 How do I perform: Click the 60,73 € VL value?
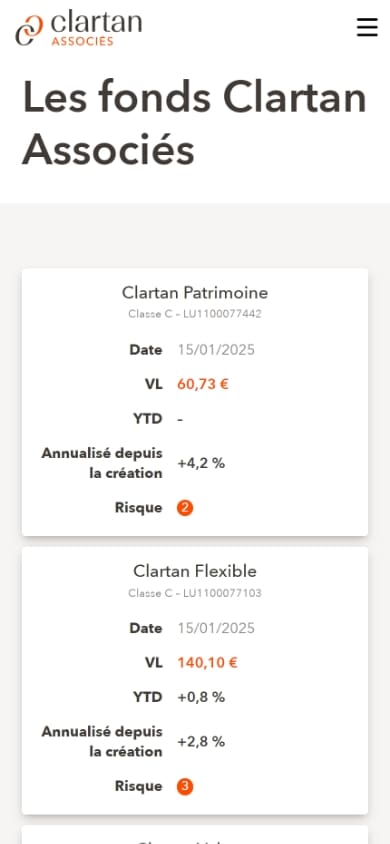click(203, 384)
